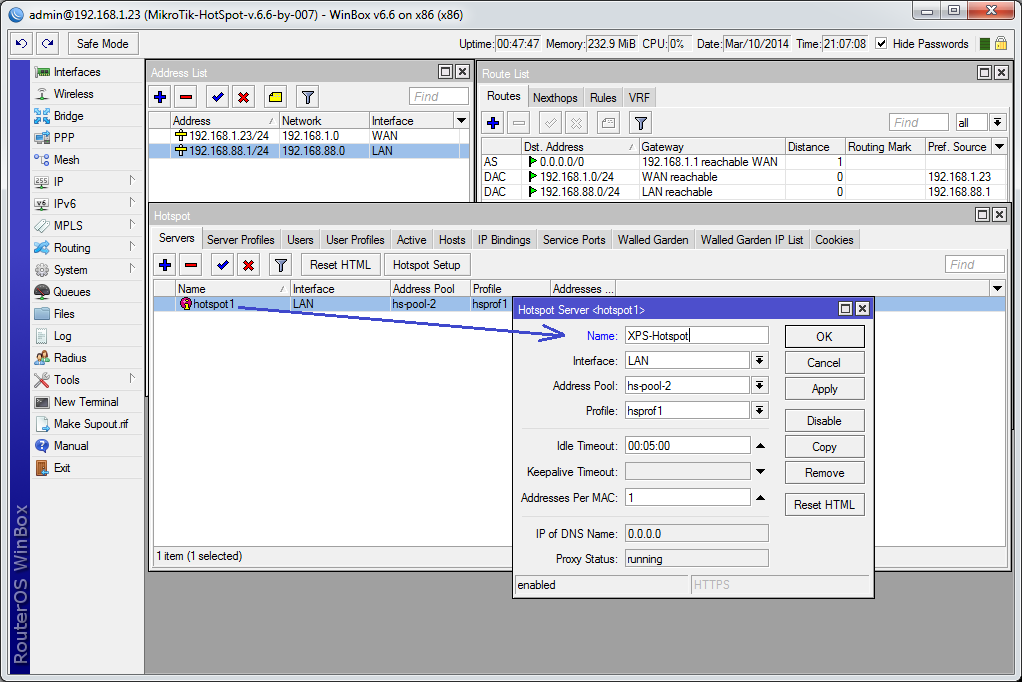Expand the Tools submenu
1022x682 pixels.
[132, 378]
